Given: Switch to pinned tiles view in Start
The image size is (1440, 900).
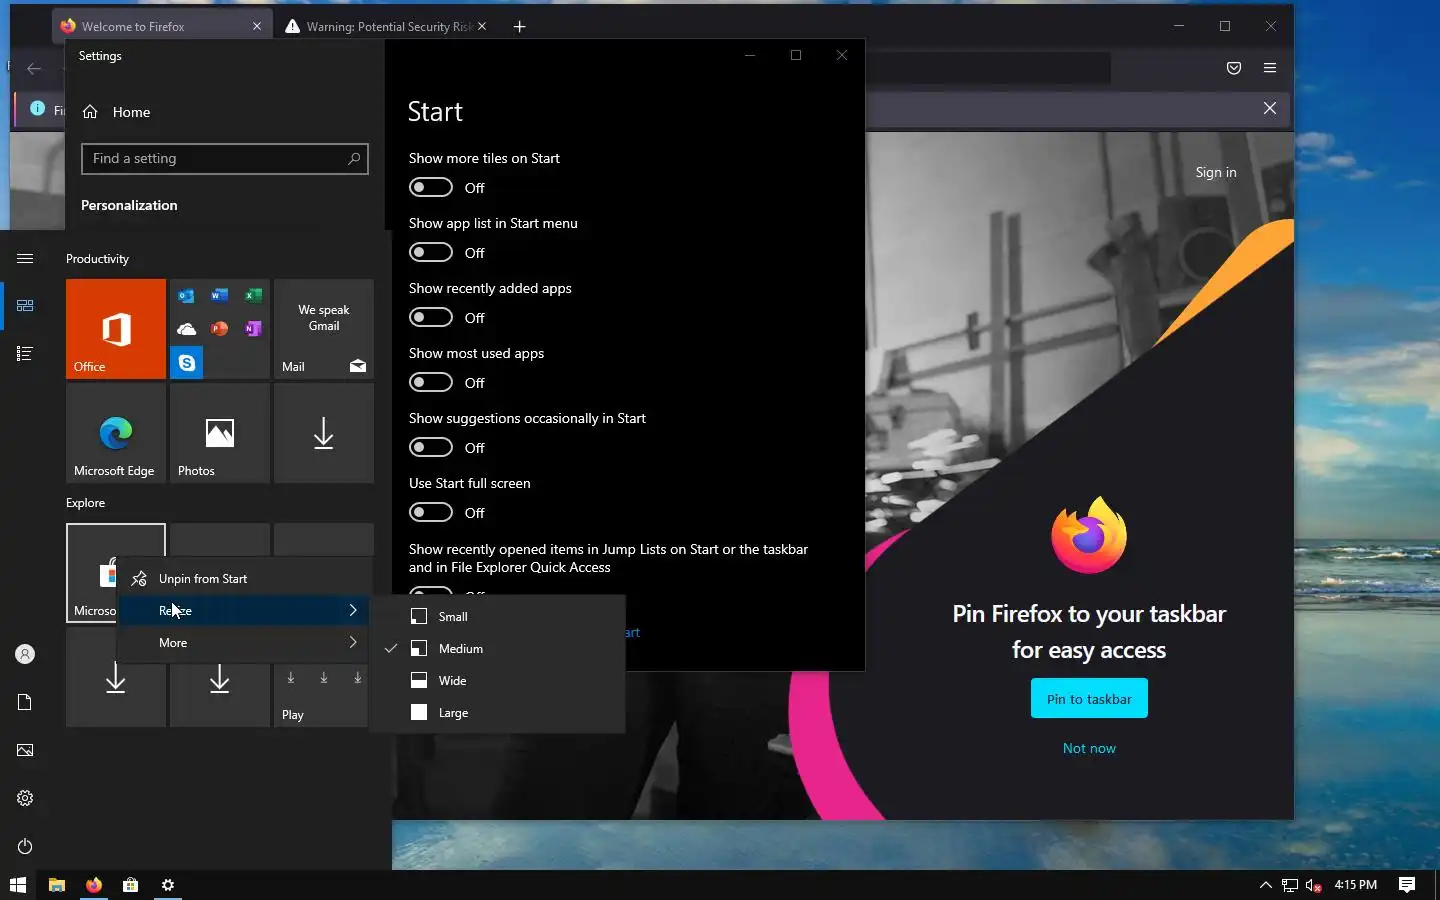Looking at the screenshot, I should (25, 305).
